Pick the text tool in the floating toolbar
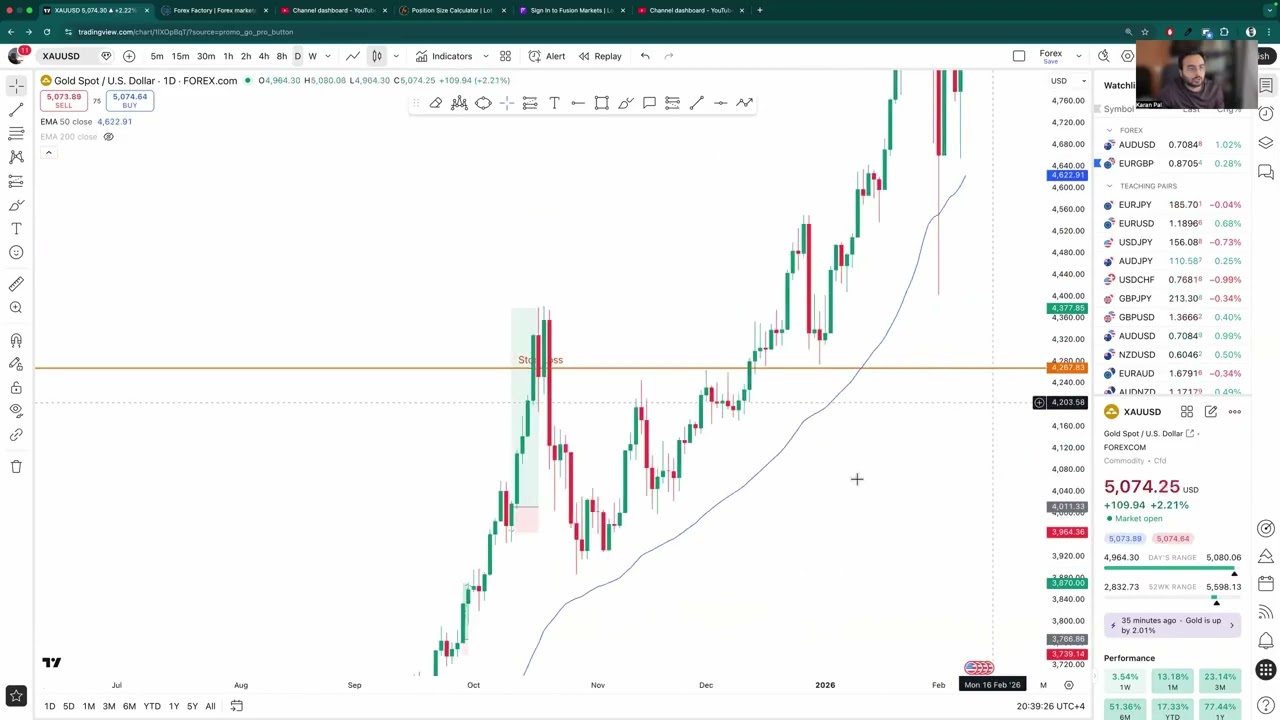The height and width of the screenshot is (720, 1280). click(x=554, y=103)
